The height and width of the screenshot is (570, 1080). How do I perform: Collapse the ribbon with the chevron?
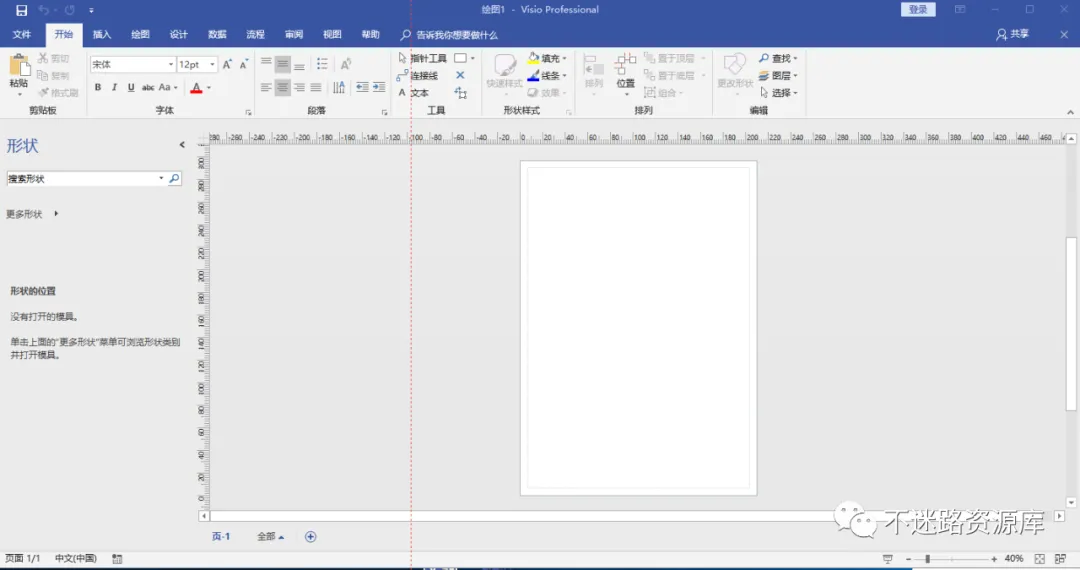point(1070,112)
